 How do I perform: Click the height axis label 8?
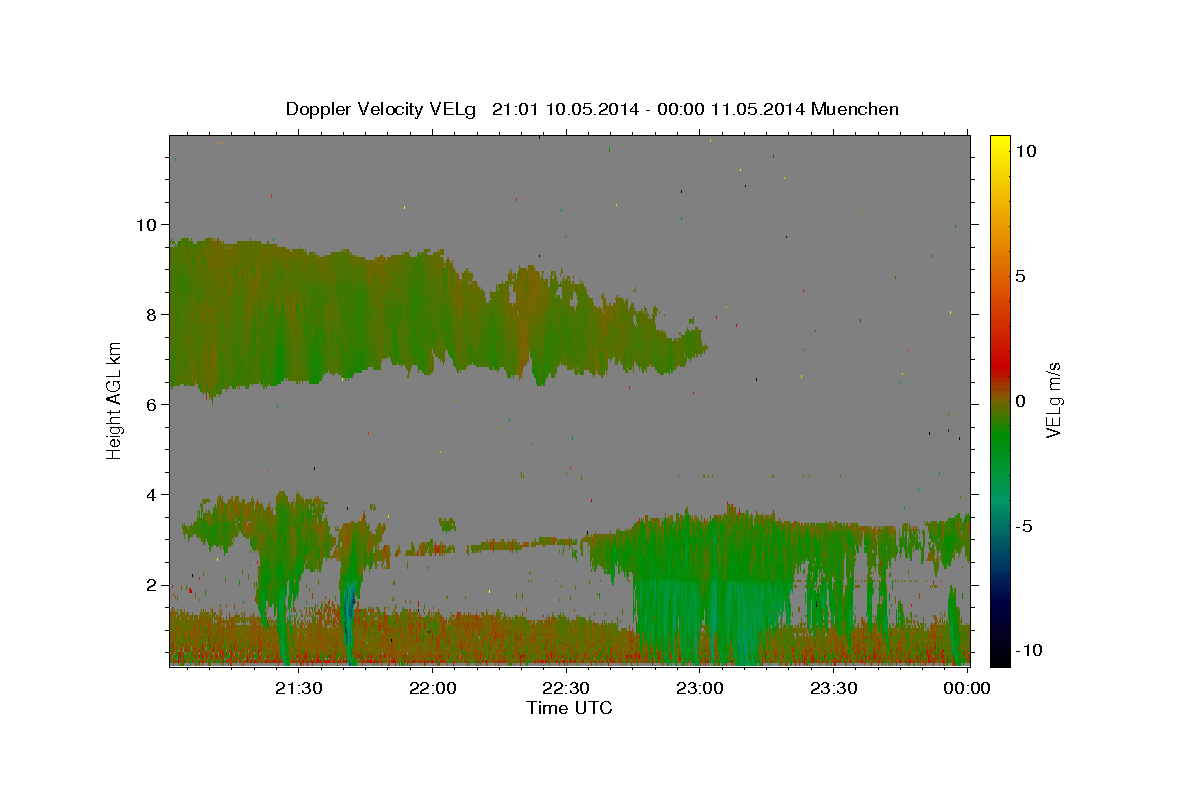tap(153, 314)
